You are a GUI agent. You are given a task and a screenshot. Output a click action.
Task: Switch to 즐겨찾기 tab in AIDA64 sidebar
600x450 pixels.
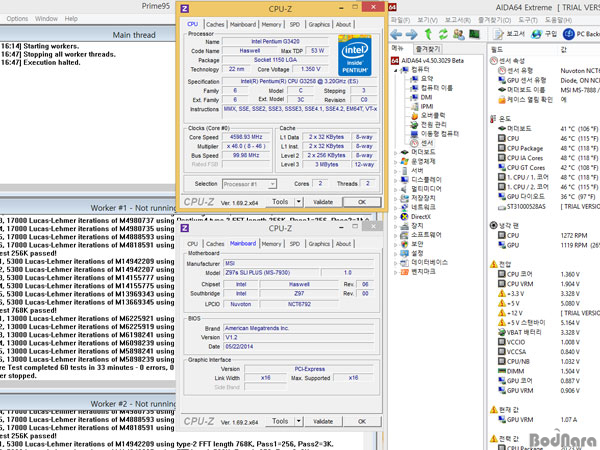428,49
